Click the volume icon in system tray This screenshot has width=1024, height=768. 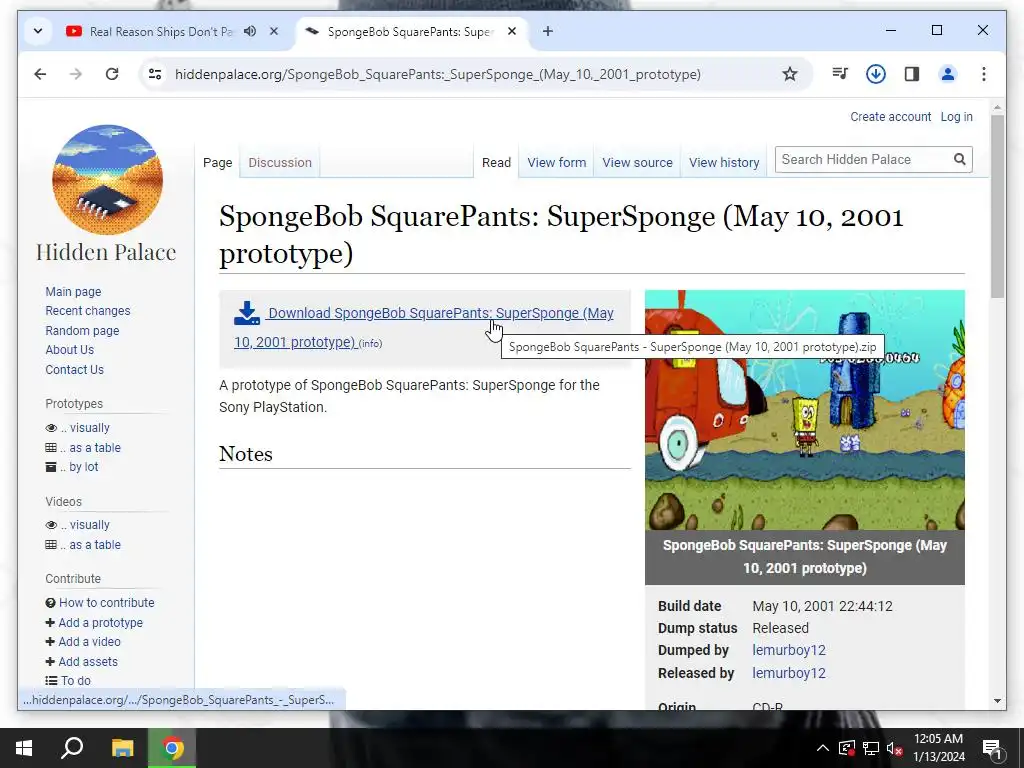[x=894, y=748]
